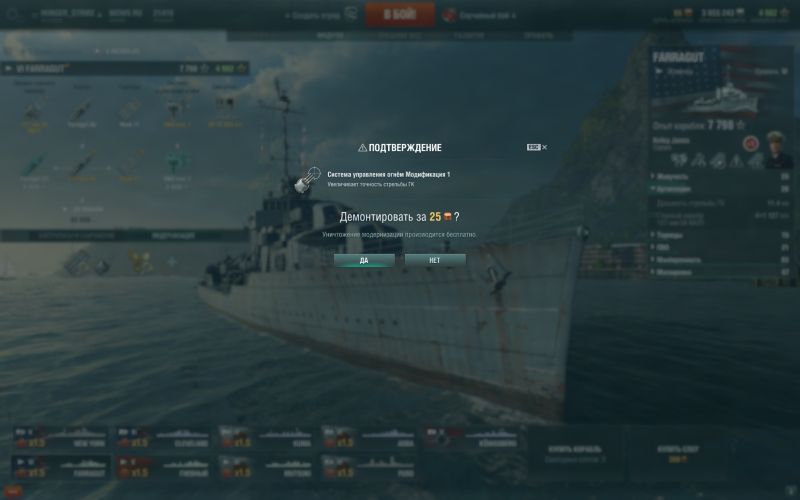Select the New York ship in the carousel
The height and width of the screenshot is (500, 800).
60,438
